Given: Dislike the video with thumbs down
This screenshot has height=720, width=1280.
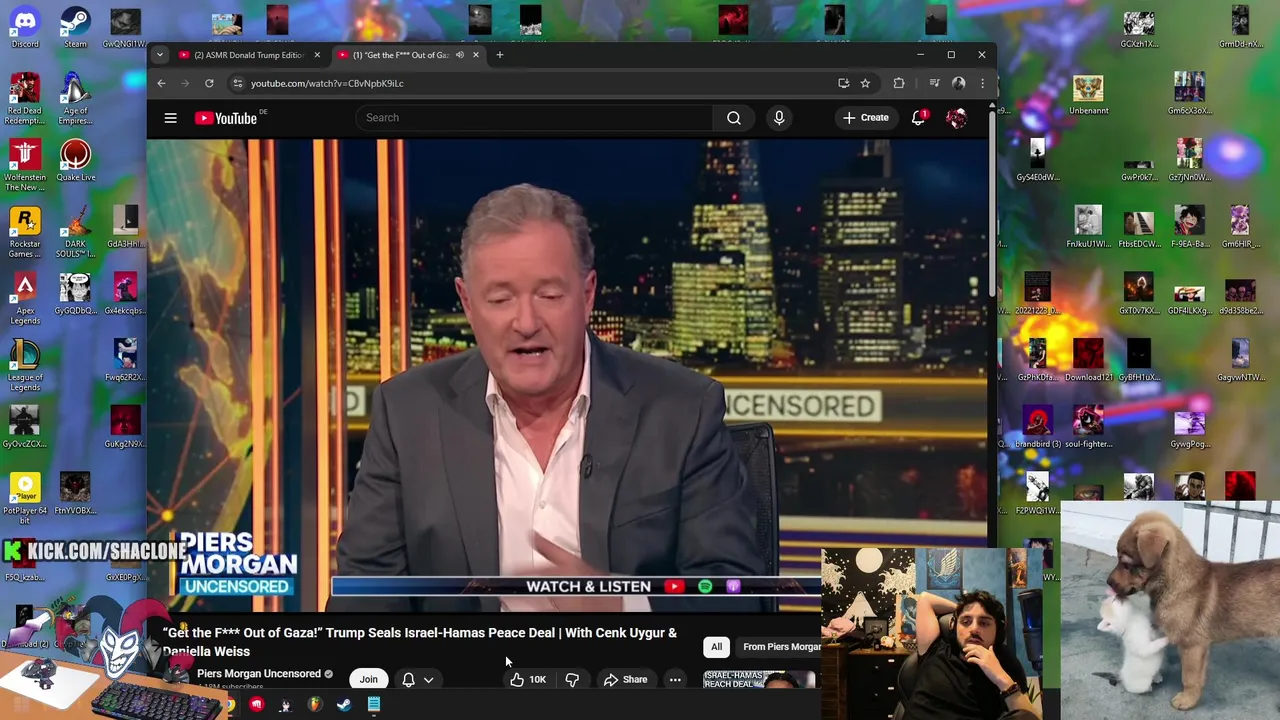Looking at the screenshot, I should click(572, 680).
